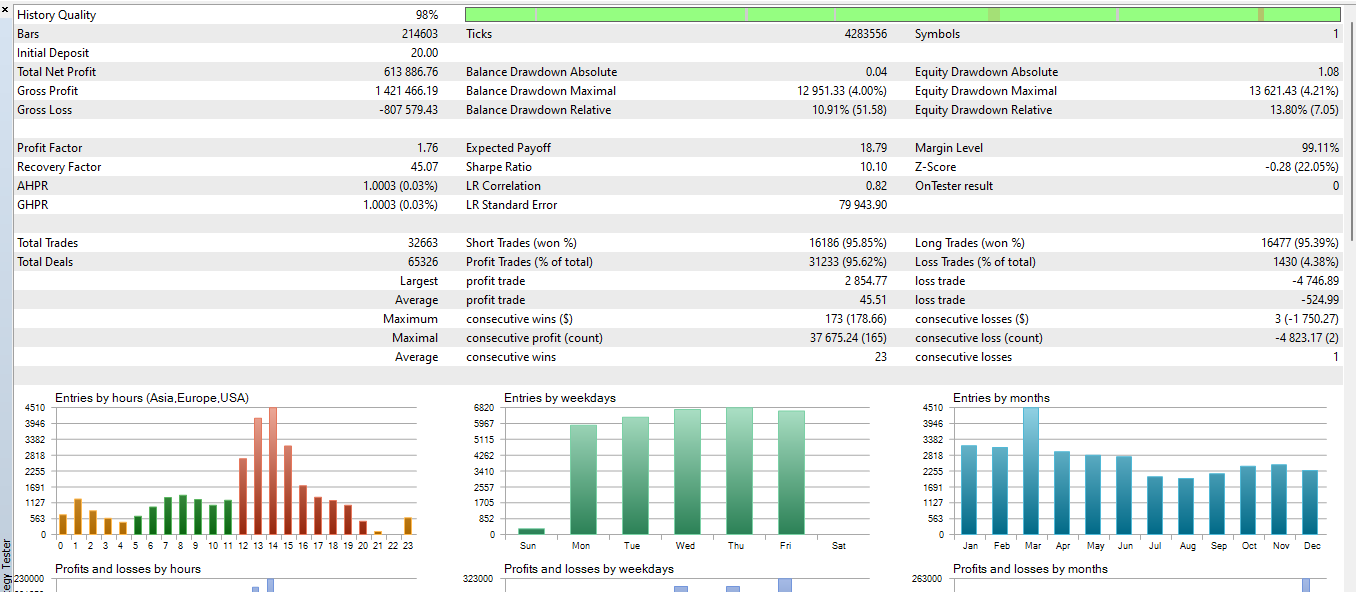This screenshot has width=1356, height=592.
Task: Select the Wednesday bar in weekday chart
Action: point(685,470)
